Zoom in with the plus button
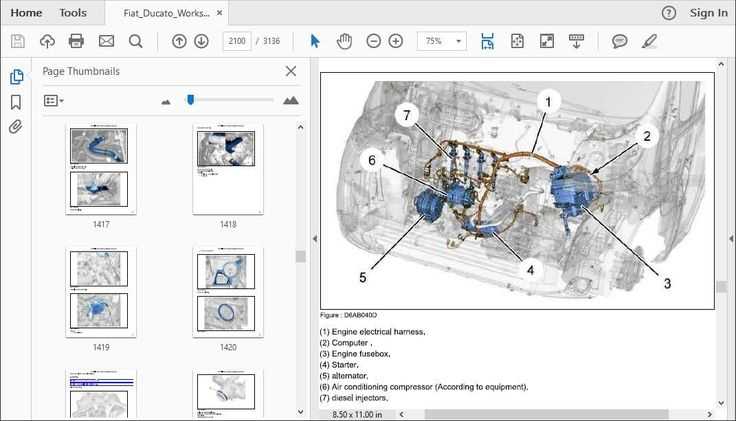 click(396, 41)
